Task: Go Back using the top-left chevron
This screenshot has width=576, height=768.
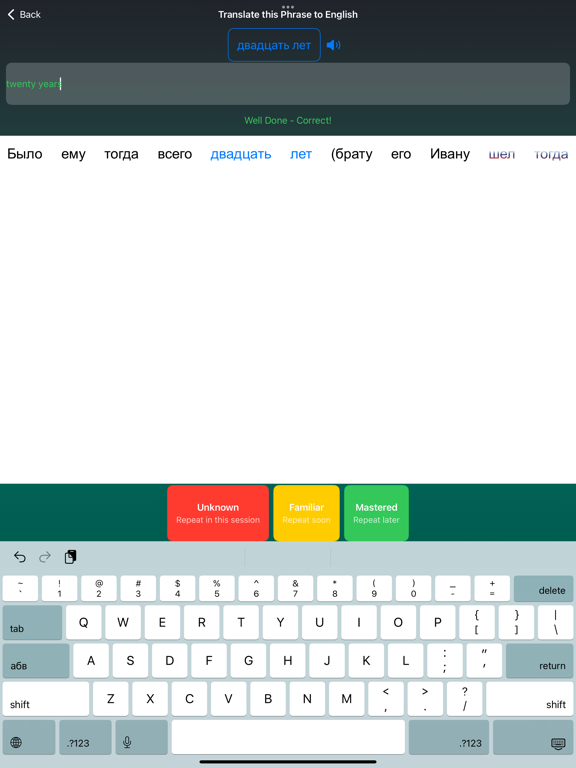Action: [24, 15]
